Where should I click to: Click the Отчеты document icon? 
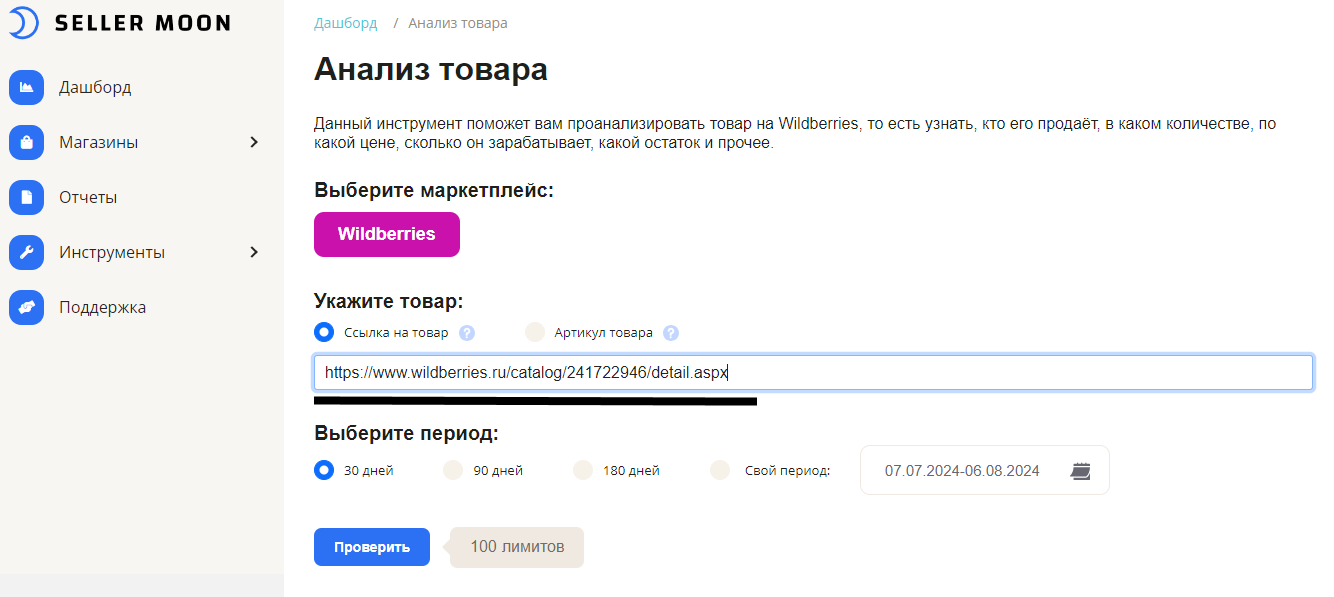click(x=26, y=197)
